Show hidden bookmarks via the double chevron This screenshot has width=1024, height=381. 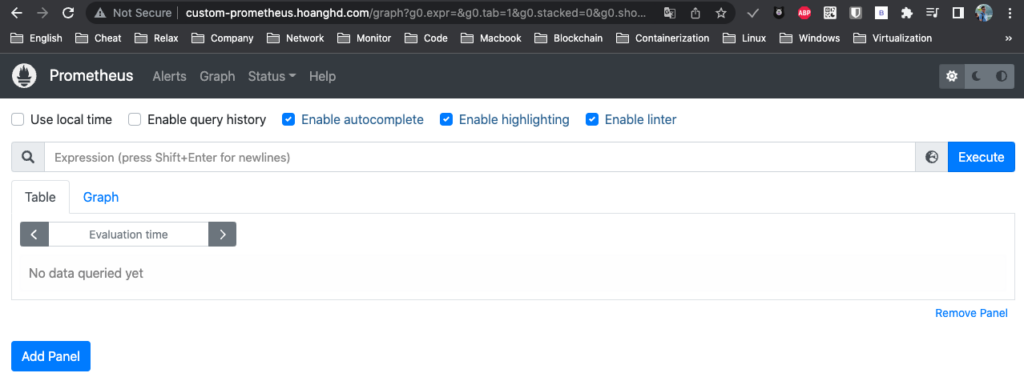pyautogui.click(x=1008, y=39)
